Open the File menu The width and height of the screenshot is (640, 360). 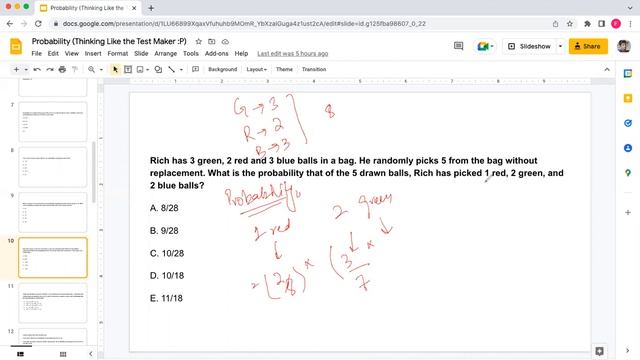[37, 53]
